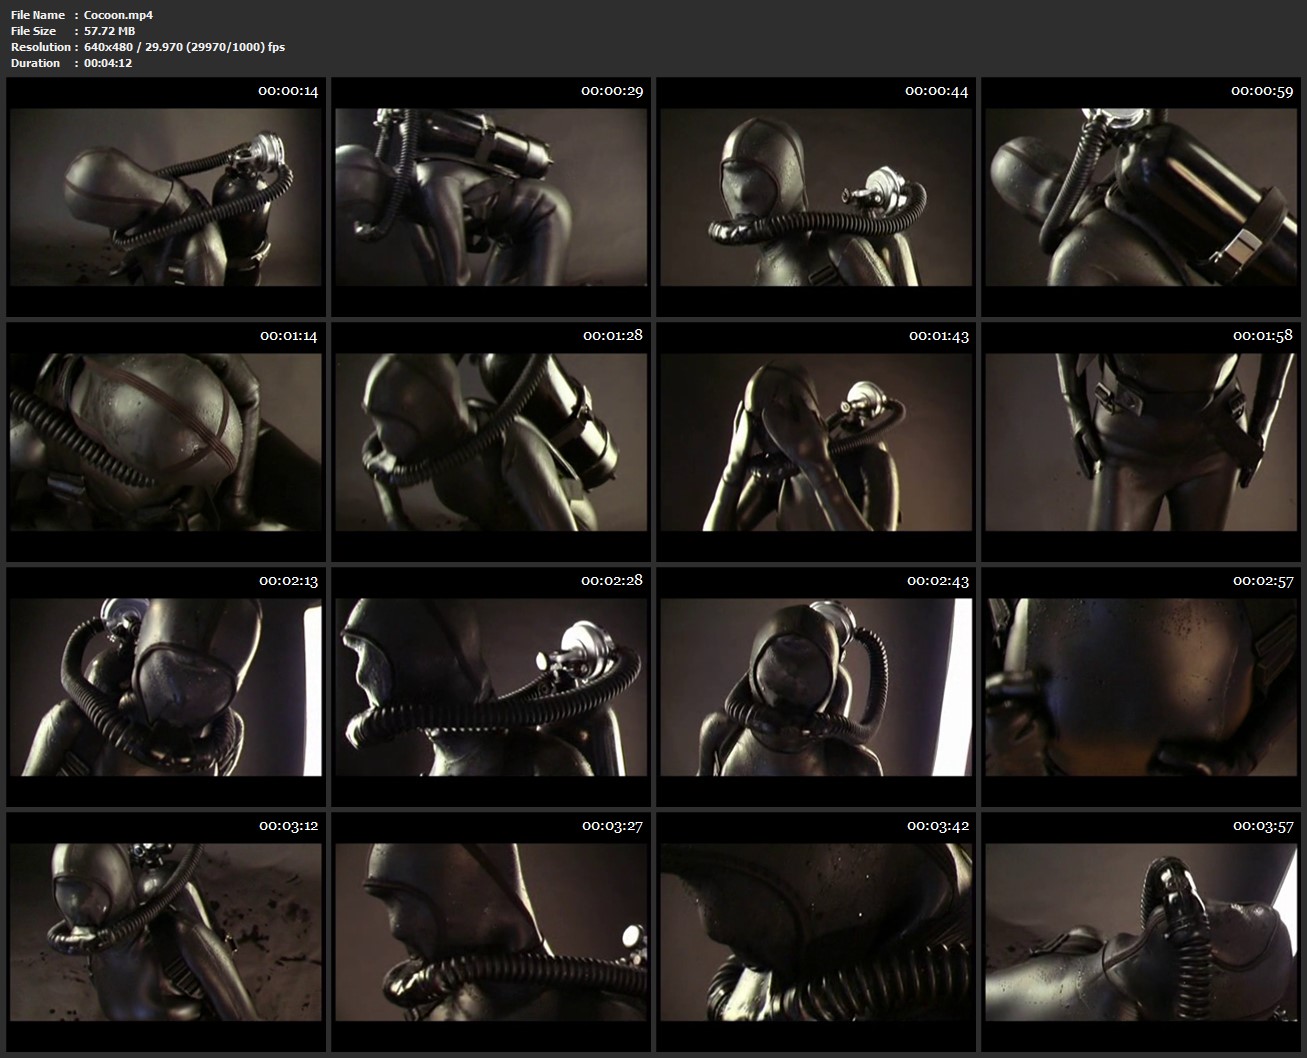Choose the frame captured at 00:03:42

click(816, 932)
